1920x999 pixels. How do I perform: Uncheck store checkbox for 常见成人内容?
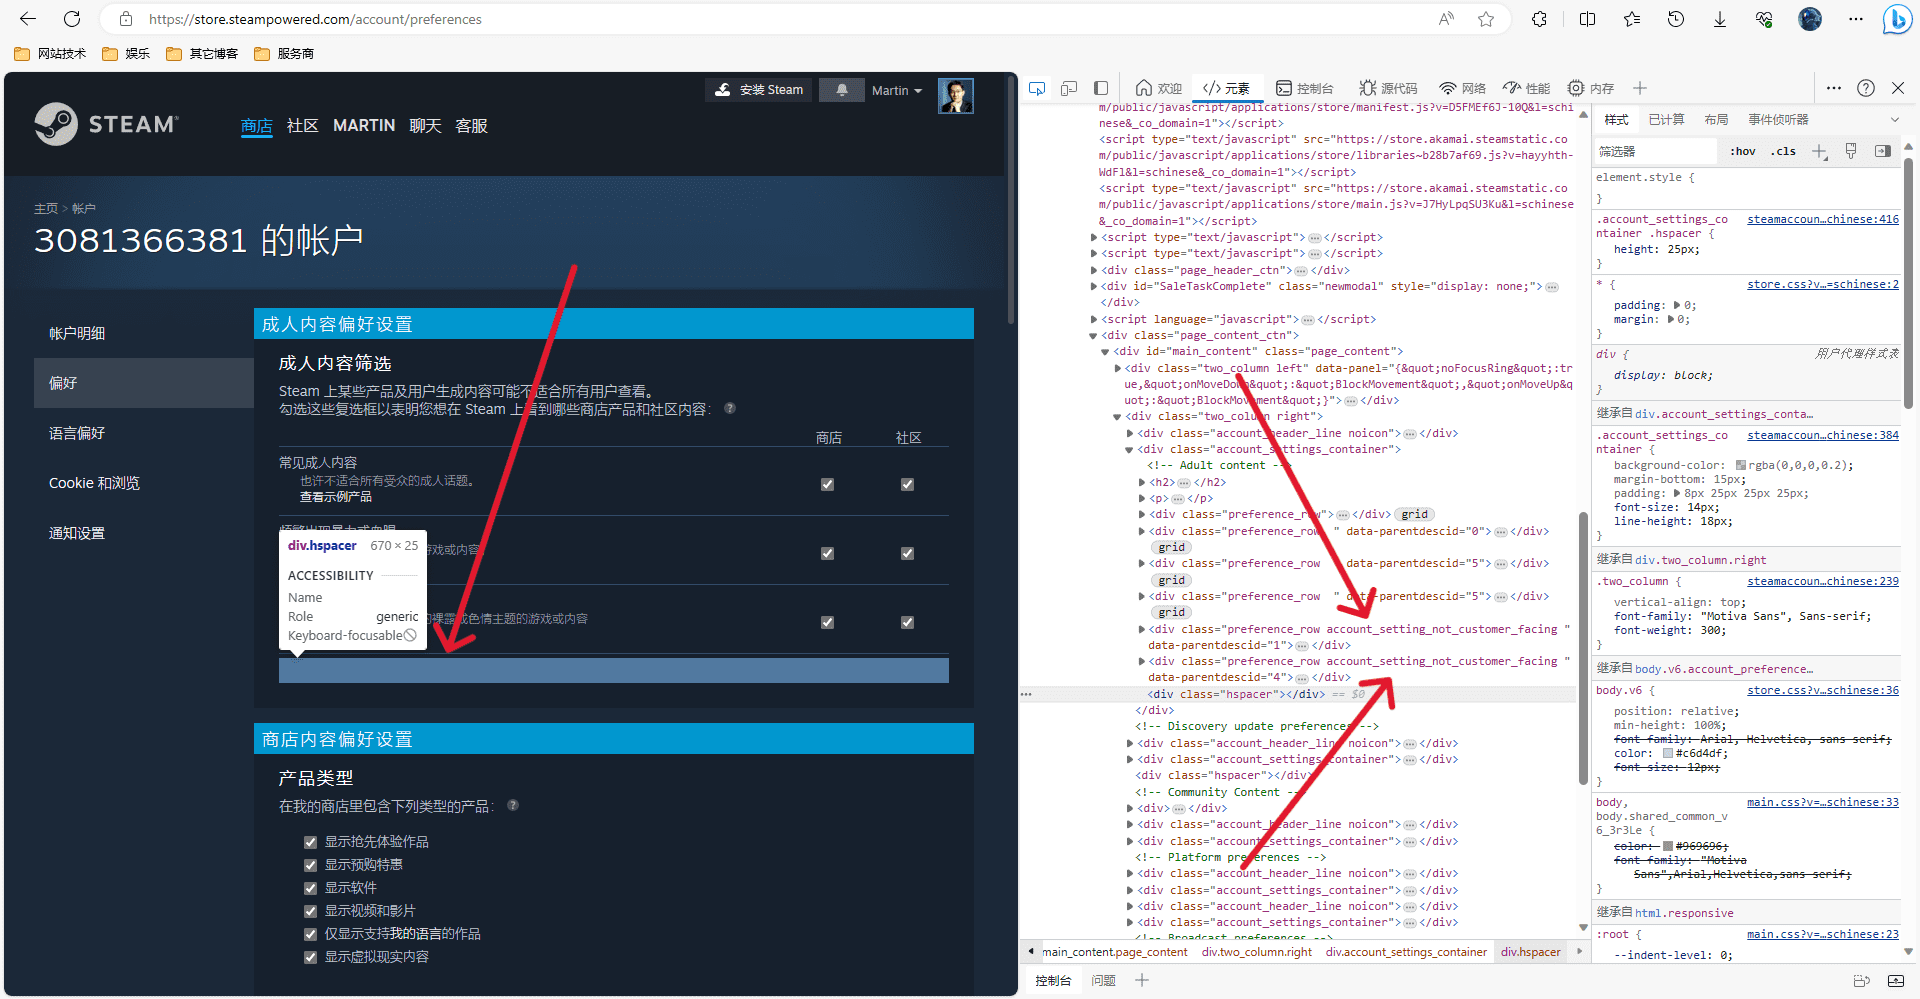pyautogui.click(x=827, y=484)
